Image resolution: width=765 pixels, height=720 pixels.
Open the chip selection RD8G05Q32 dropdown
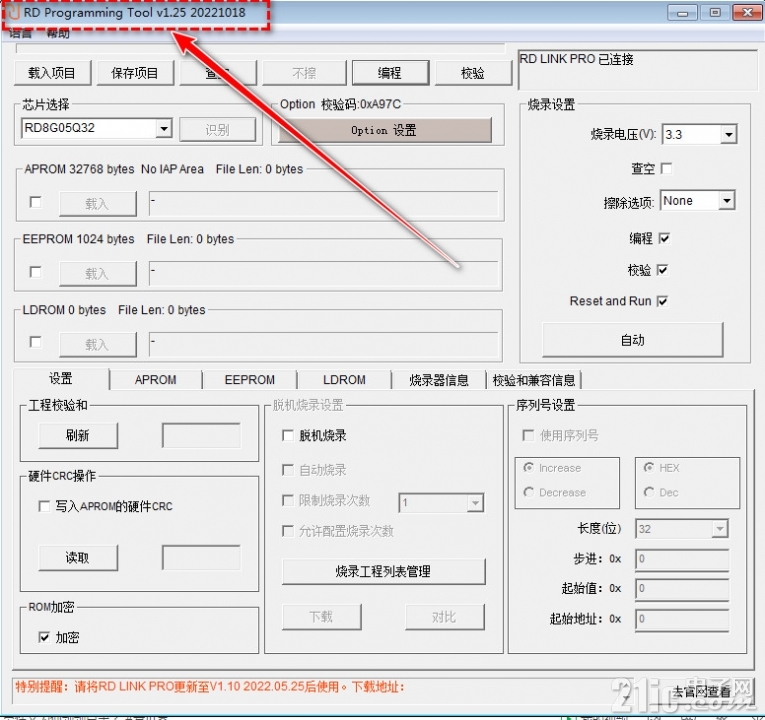[164, 129]
